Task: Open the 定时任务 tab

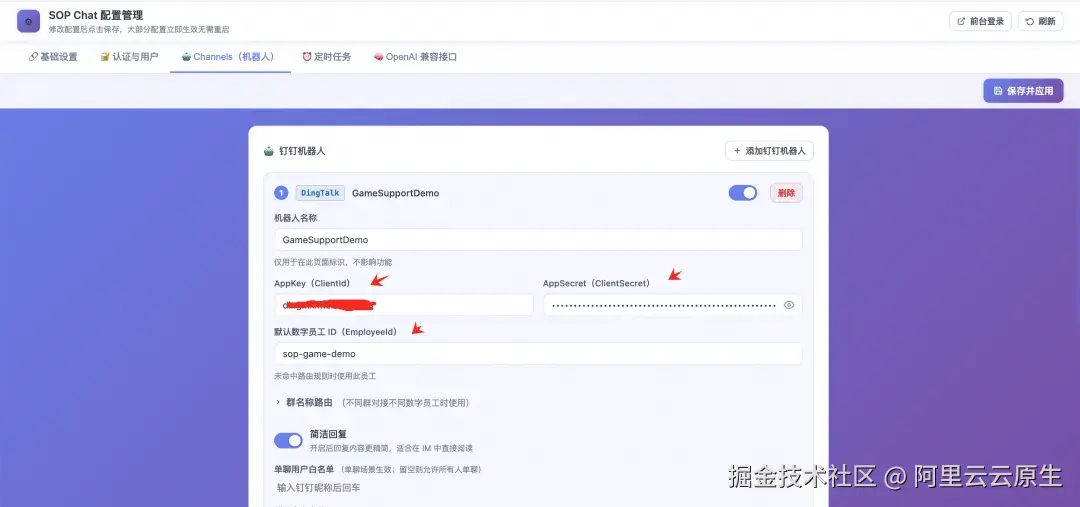Action: pyautogui.click(x=327, y=57)
